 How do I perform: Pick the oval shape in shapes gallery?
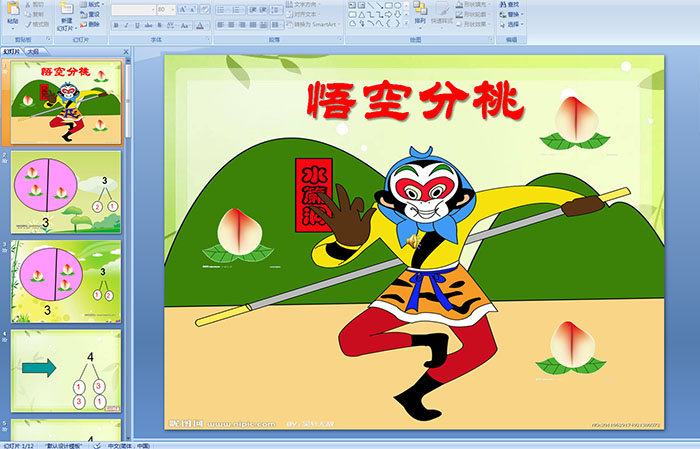click(x=397, y=5)
